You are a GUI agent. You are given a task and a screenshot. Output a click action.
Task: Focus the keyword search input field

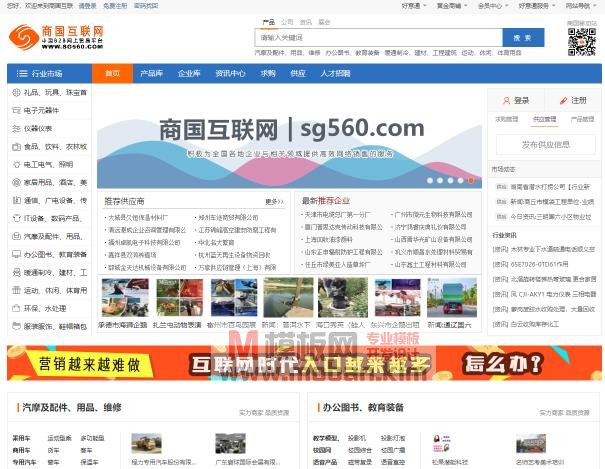point(379,38)
